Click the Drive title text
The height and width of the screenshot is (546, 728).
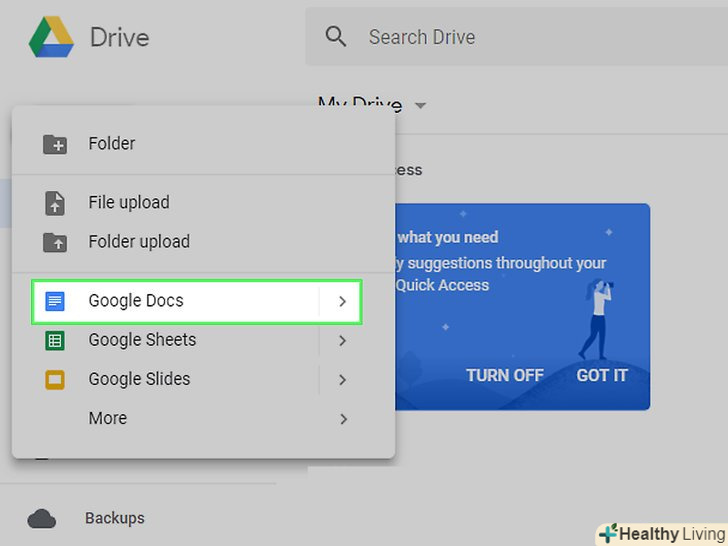tap(119, 37)
